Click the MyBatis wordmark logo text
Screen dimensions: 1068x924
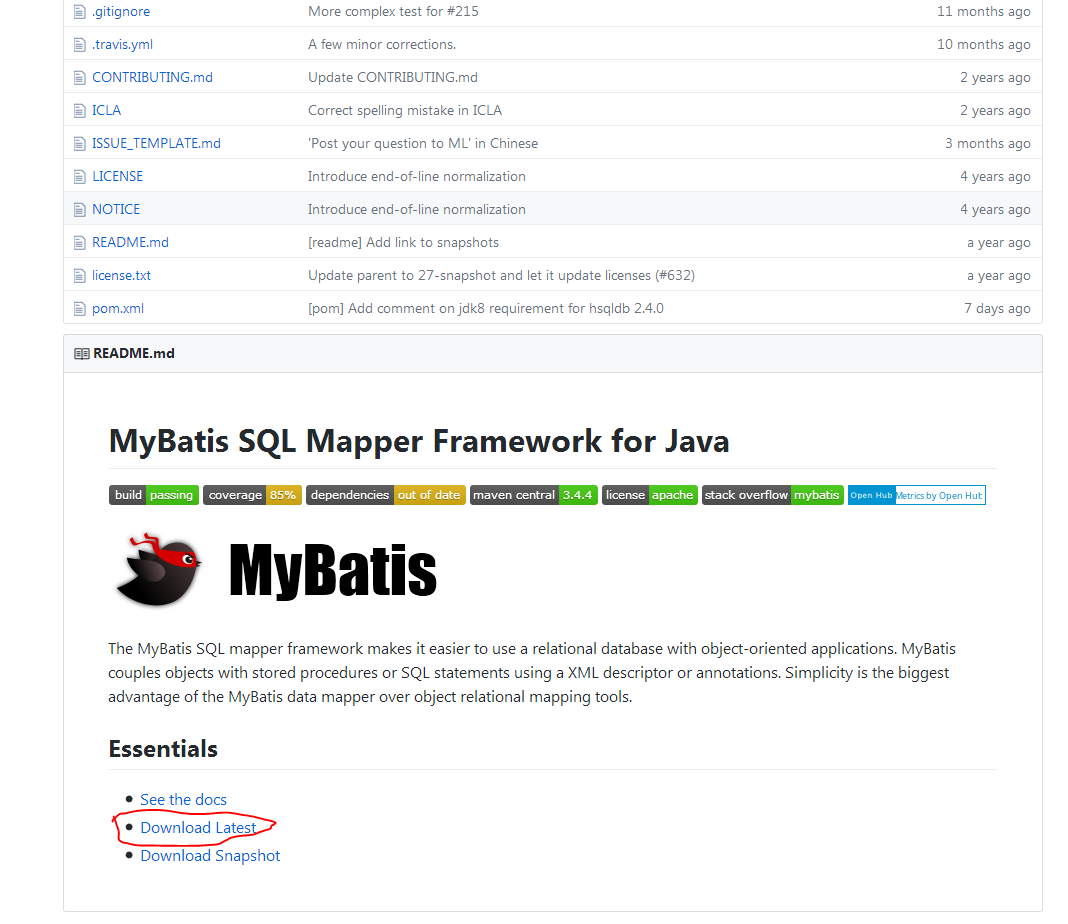pyautogui.click(x=332, y=571)
